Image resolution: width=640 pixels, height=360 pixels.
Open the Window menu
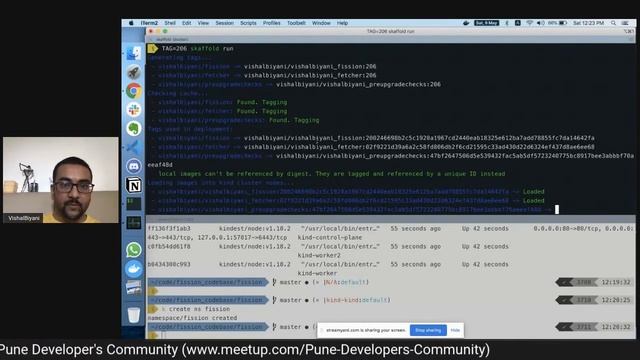click(x=321, y=23)
